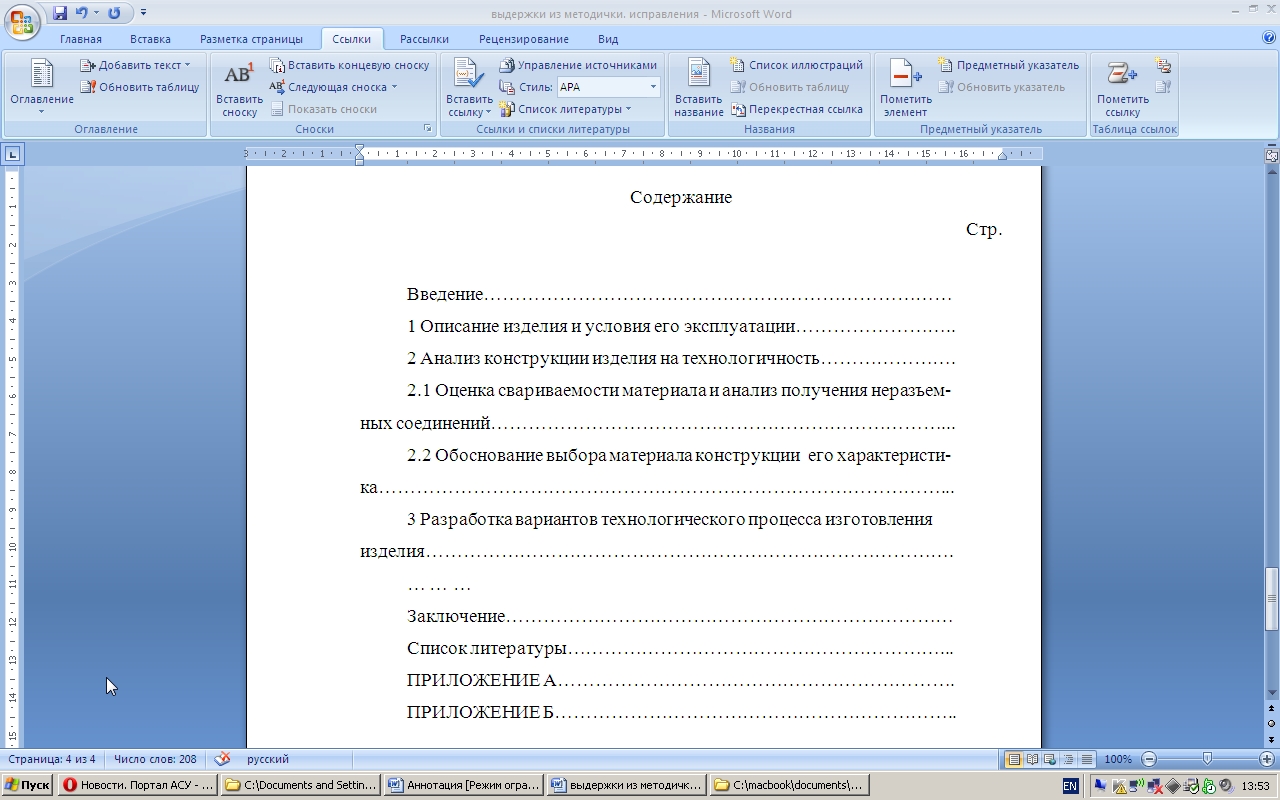Open Рецензирование tab
Viewport: 1280px width, 800px height.
click(x=523, y=39)
